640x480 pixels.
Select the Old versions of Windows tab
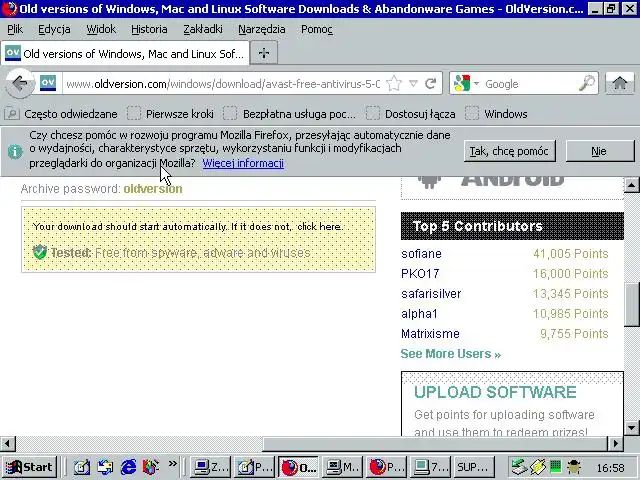point(125,53)
